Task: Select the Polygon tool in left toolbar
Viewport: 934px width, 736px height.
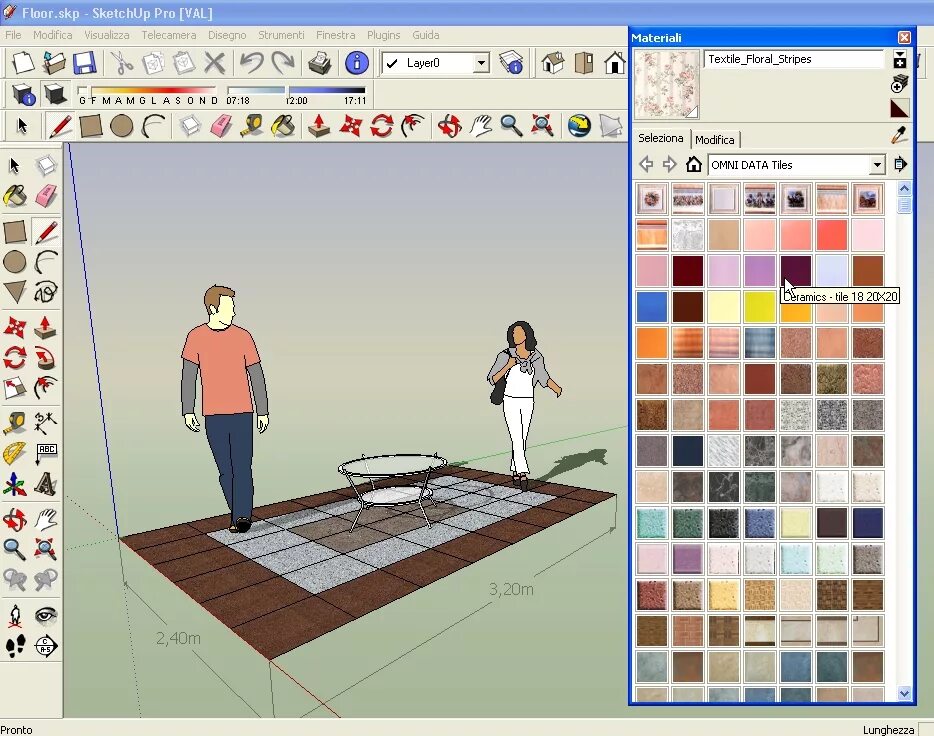Action: 15,292
